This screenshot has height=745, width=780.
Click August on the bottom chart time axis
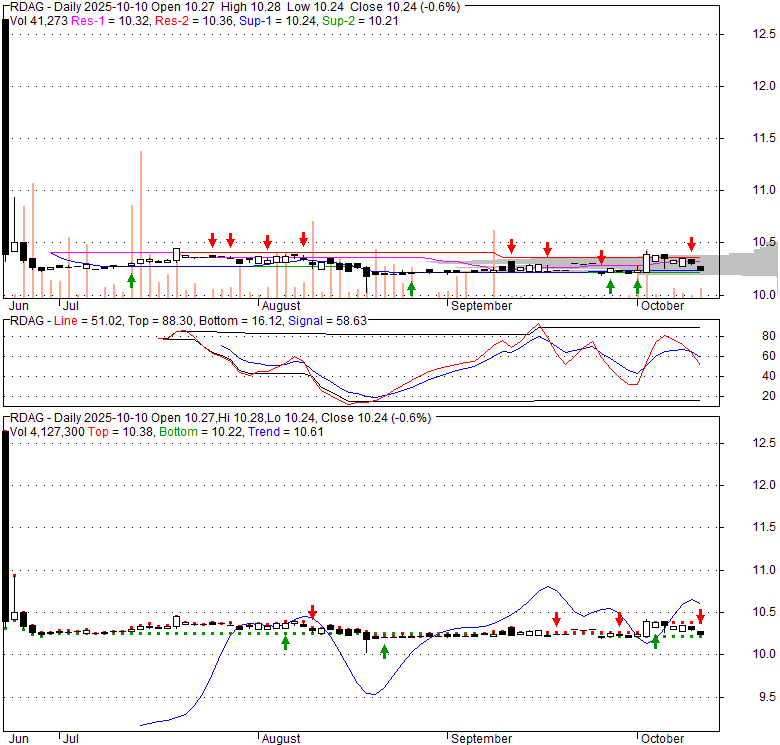point(281,739)
